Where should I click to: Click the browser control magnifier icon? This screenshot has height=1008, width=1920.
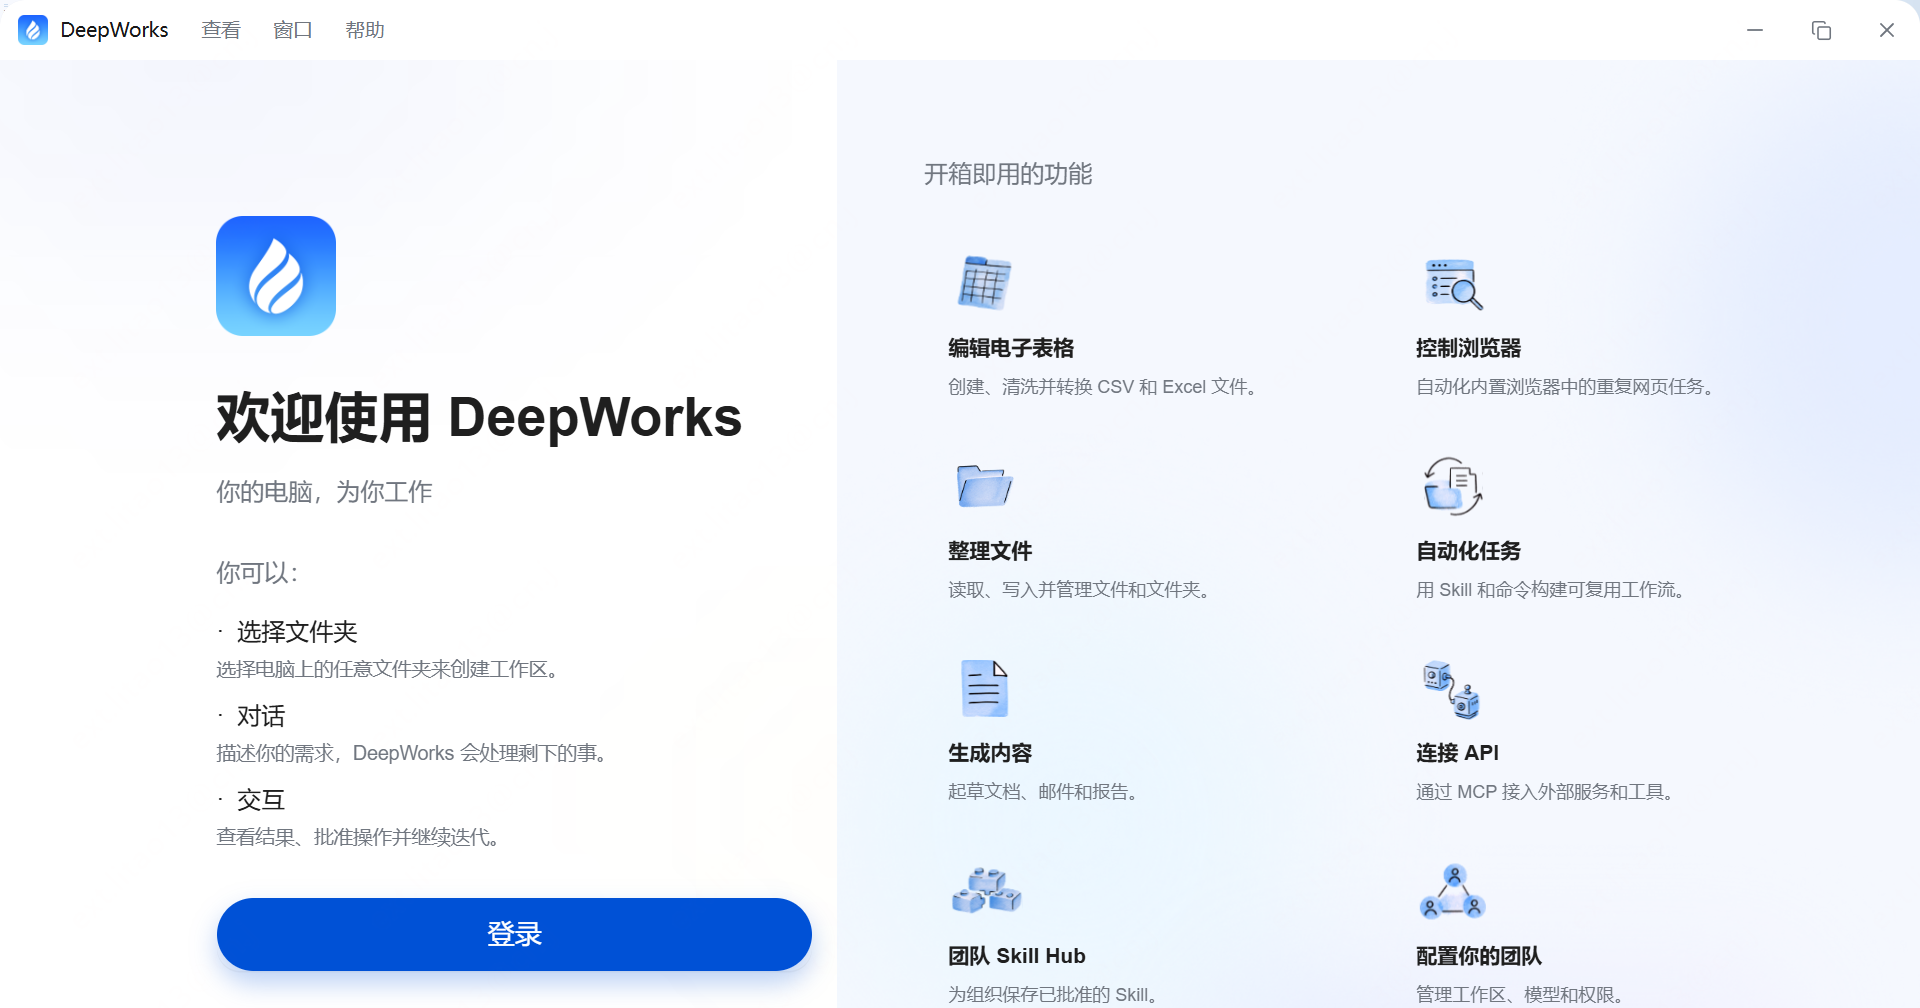(1453, 284)
